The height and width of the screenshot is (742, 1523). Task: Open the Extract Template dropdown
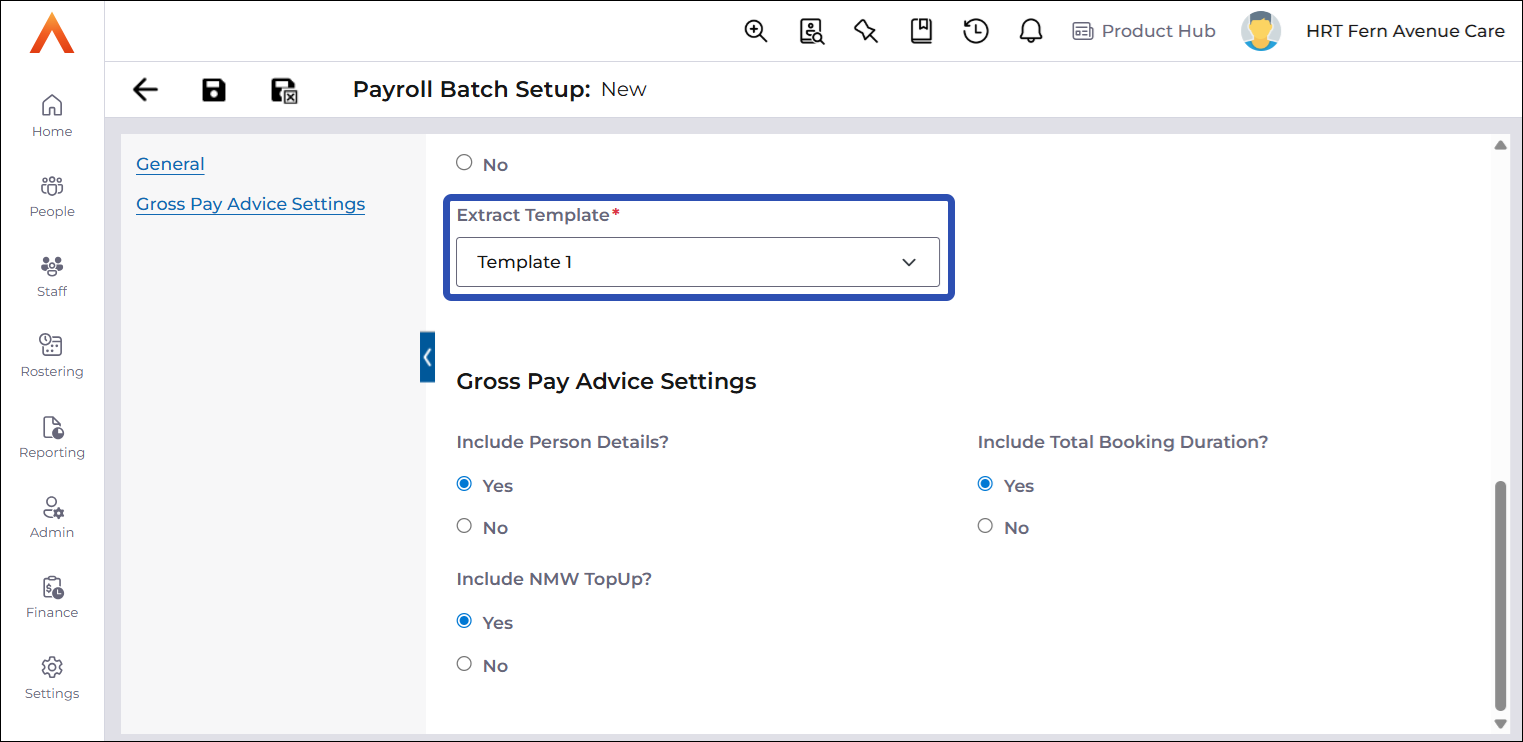click(697, 262)
